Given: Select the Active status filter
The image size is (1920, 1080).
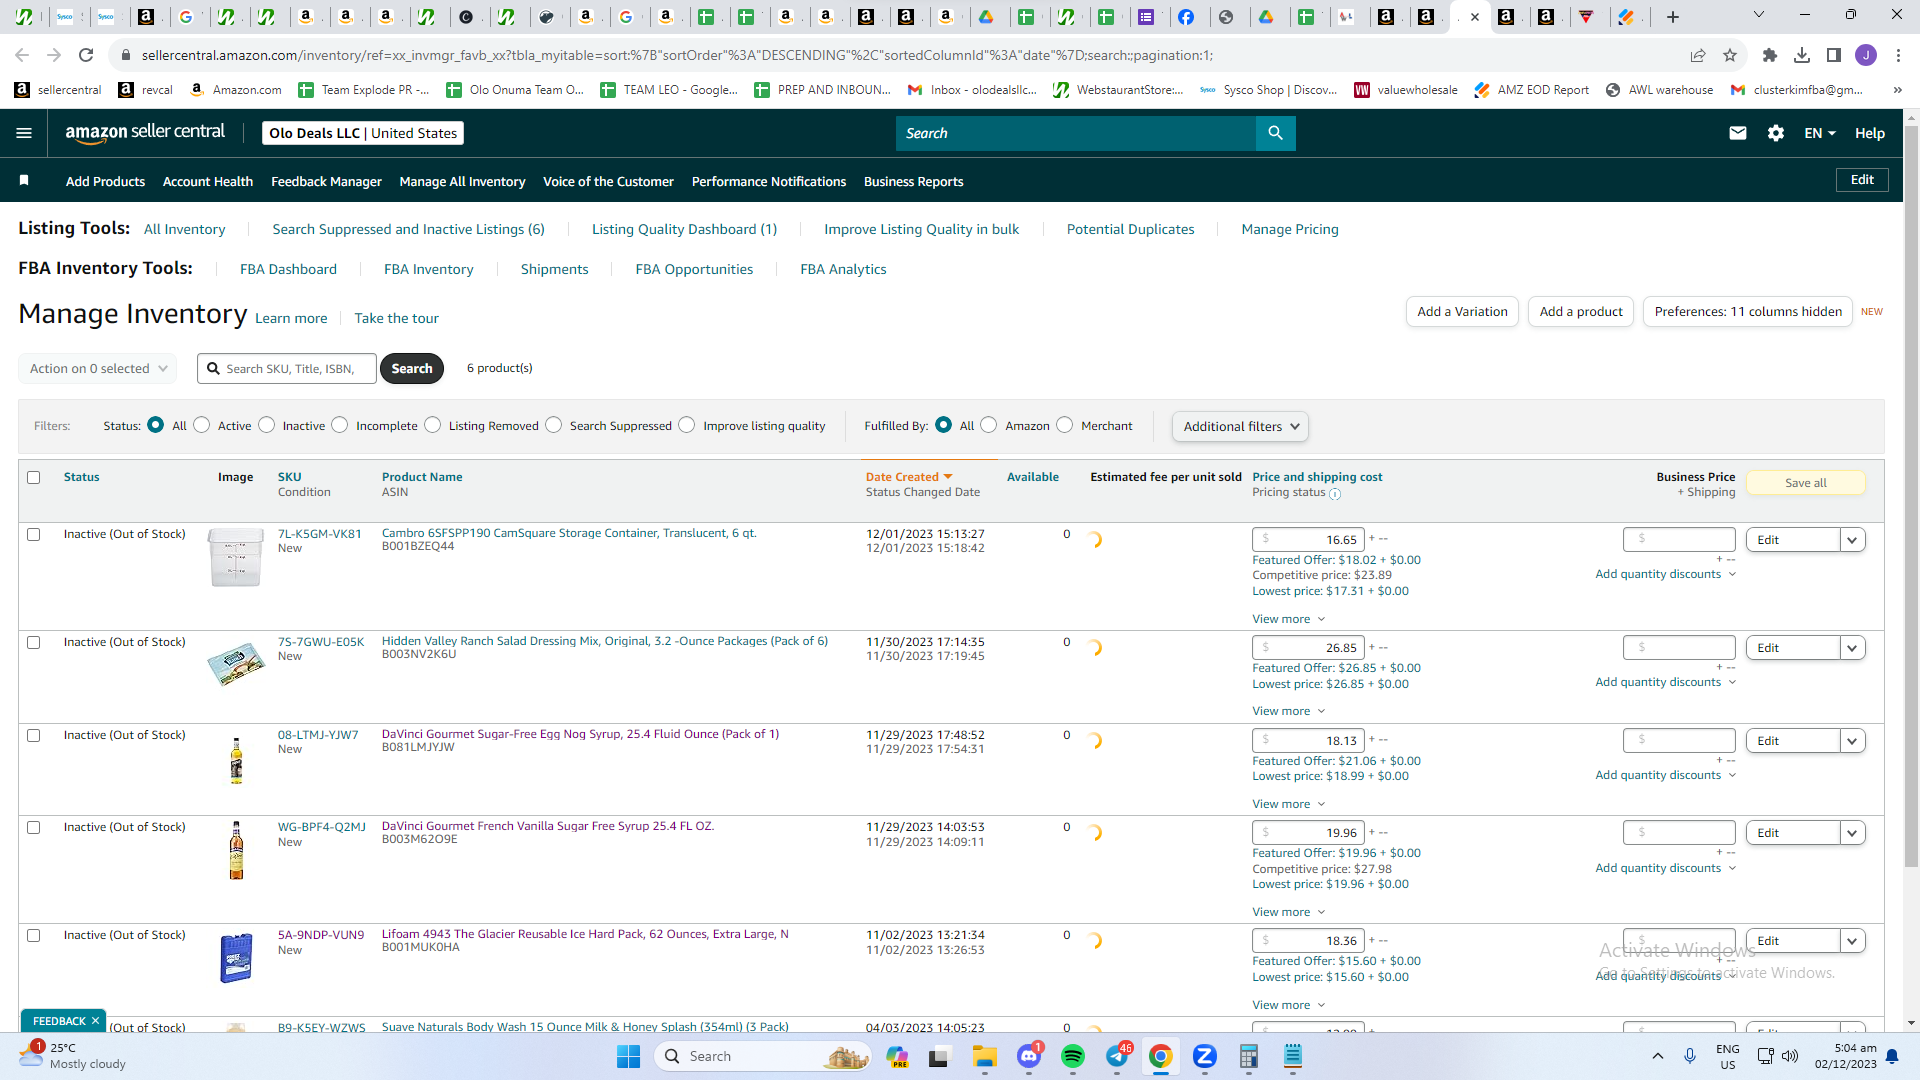Looking at the screenshot, I should pyautogui.click(x=202, y=425).
